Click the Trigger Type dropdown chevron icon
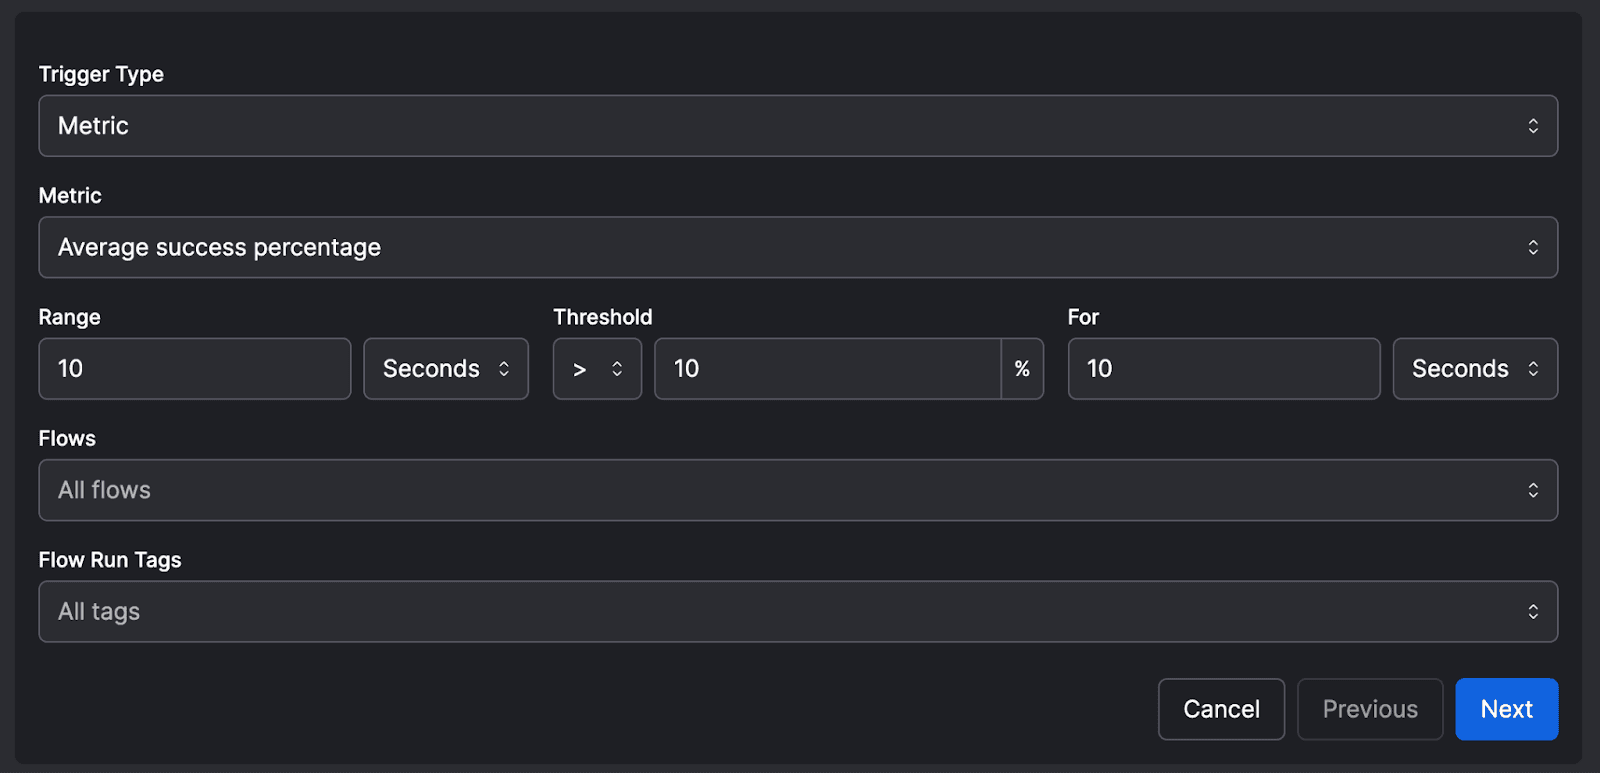 (x=1532, y=126)
